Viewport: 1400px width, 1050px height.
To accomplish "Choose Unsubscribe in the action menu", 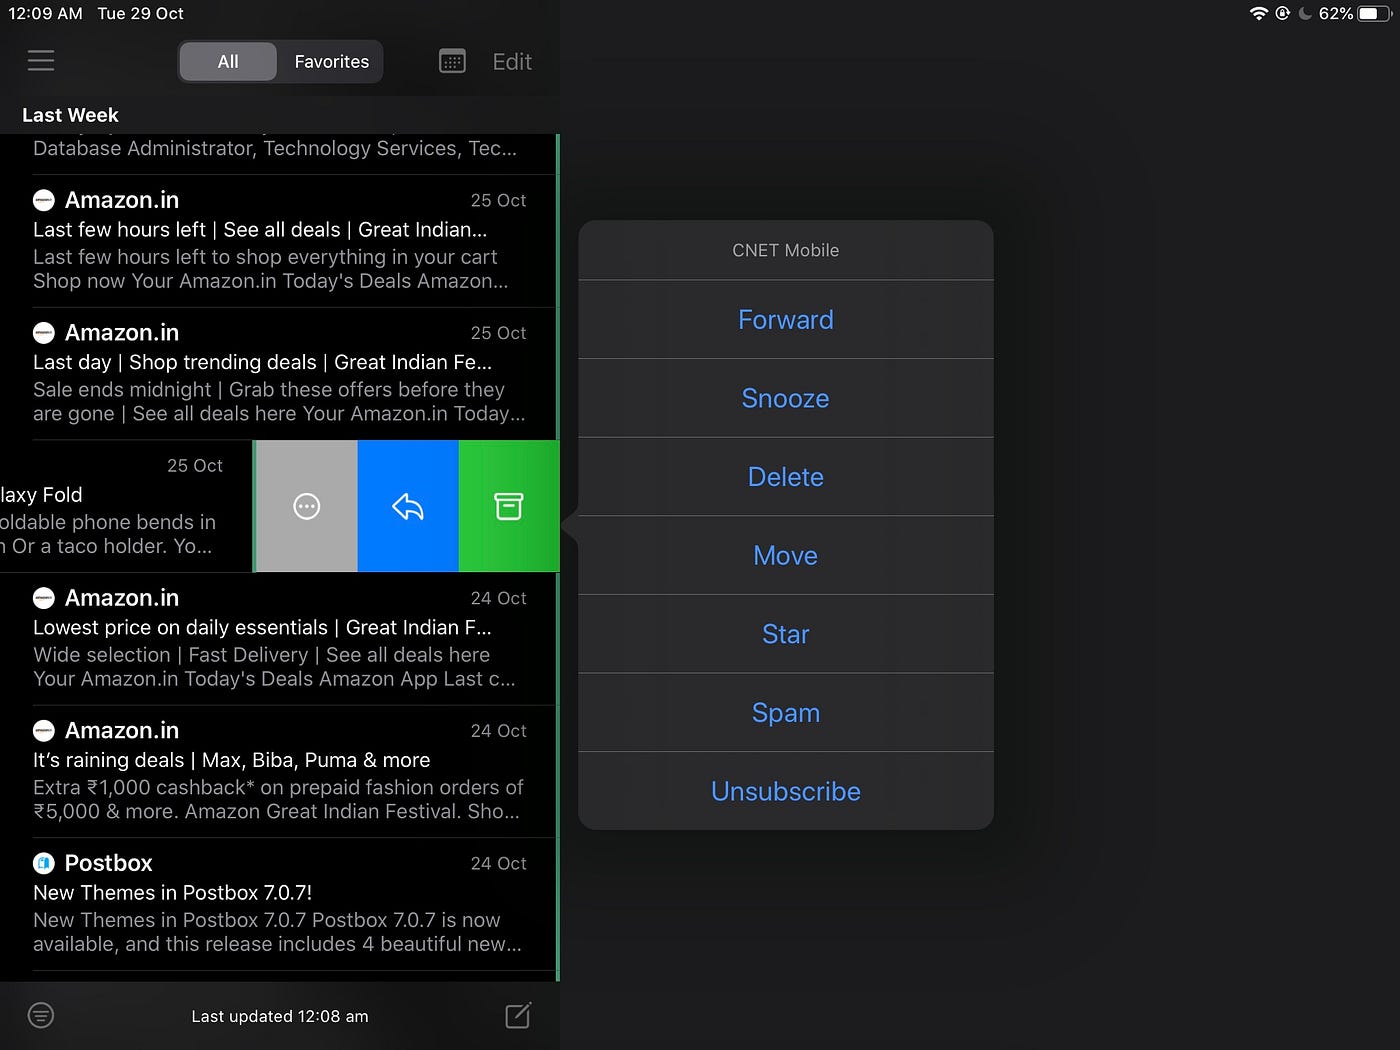I will click(x=786, y=791).
